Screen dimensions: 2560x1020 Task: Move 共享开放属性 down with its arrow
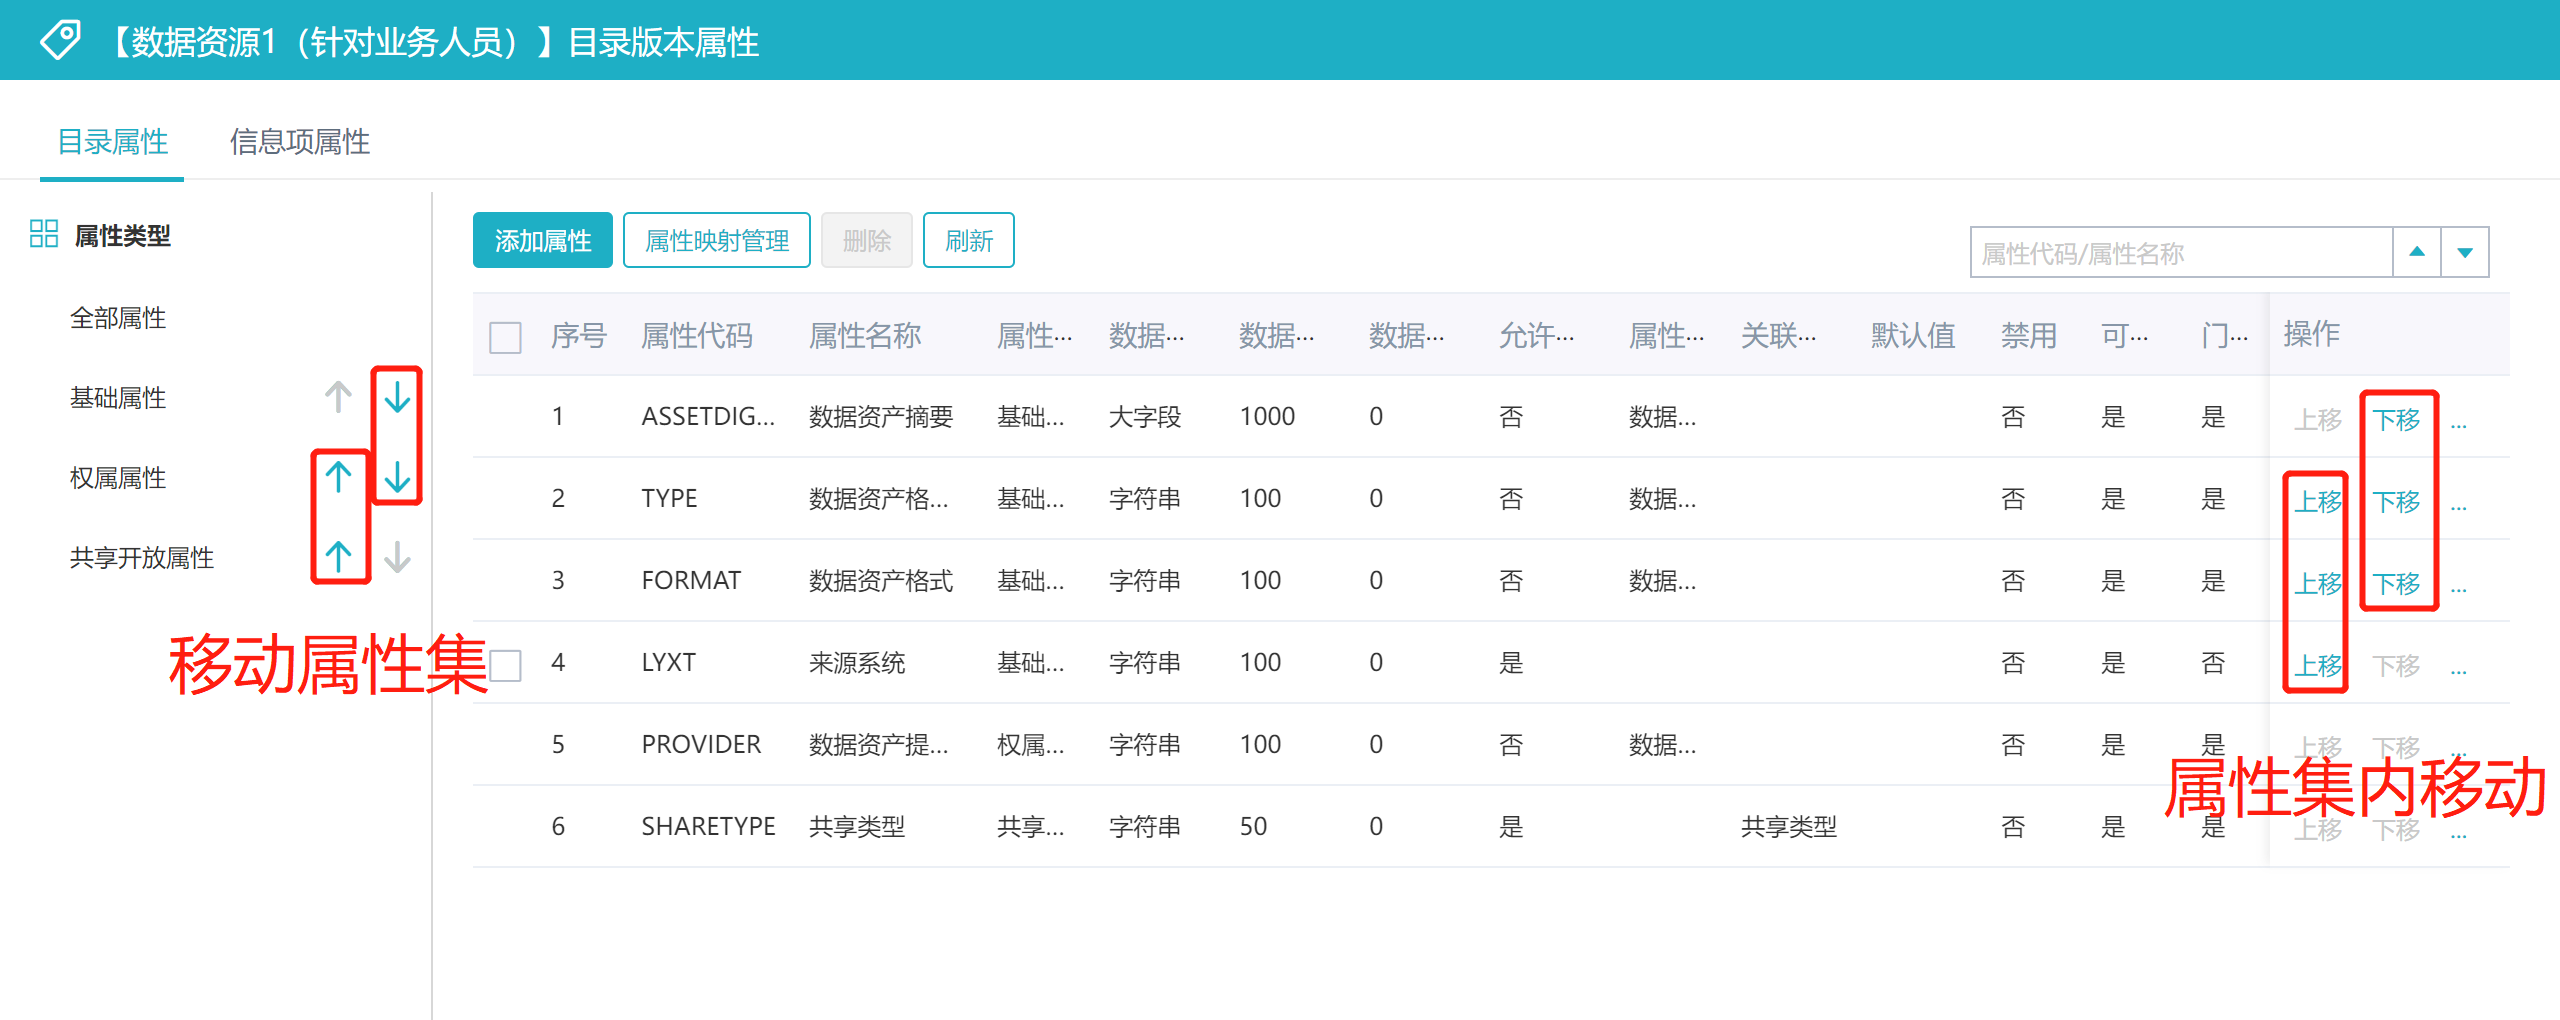[x=397, y=557]
